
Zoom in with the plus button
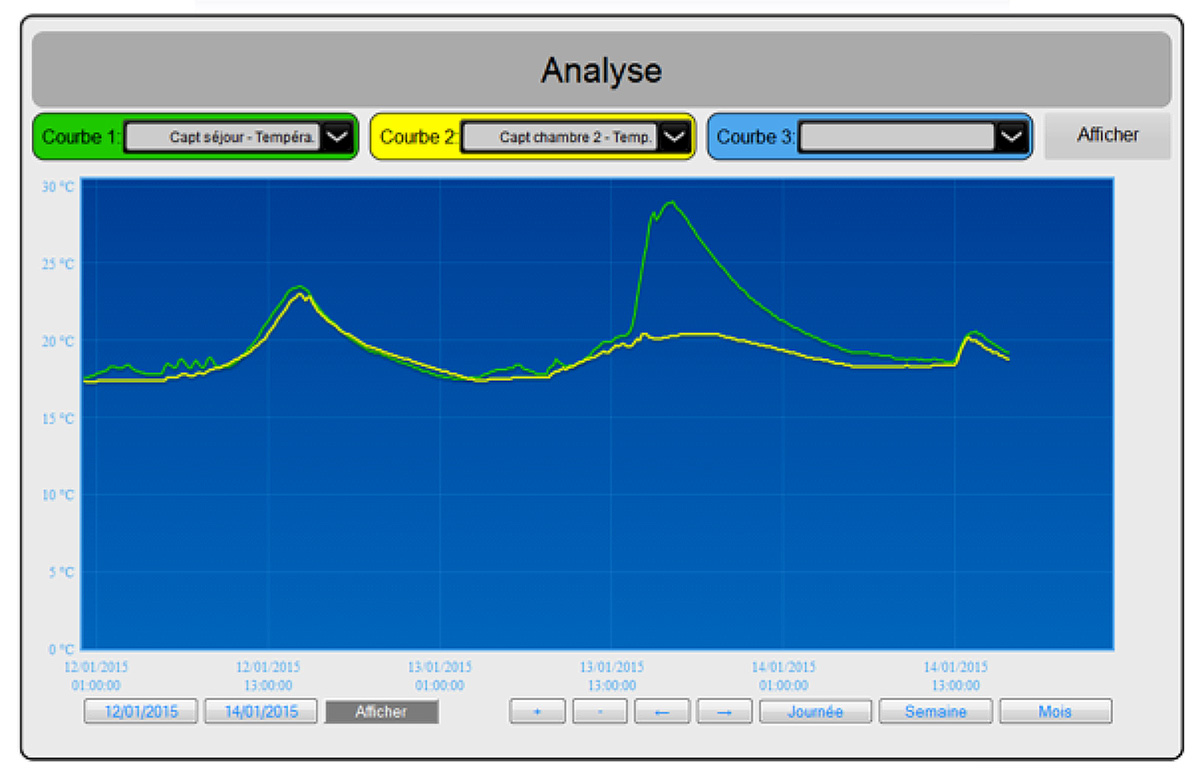tap(537, 711)
